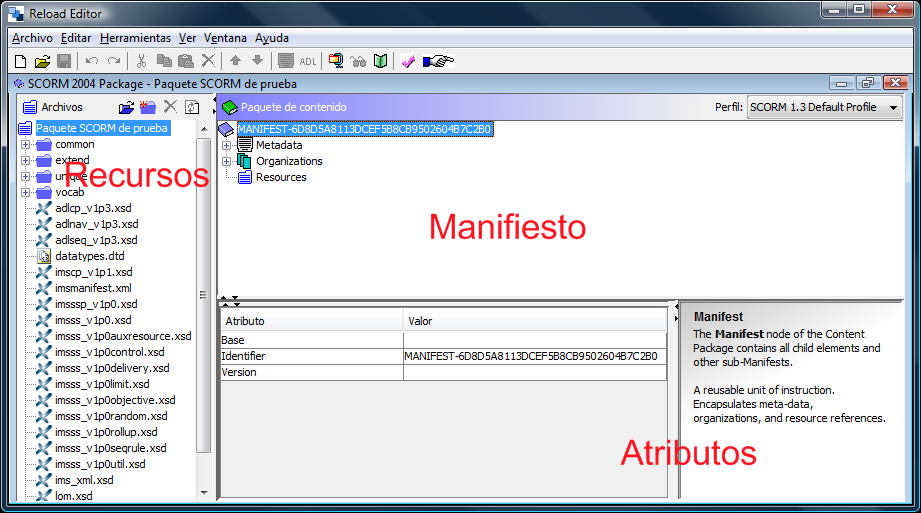Click the Redo arrow icon

[114, 61]
